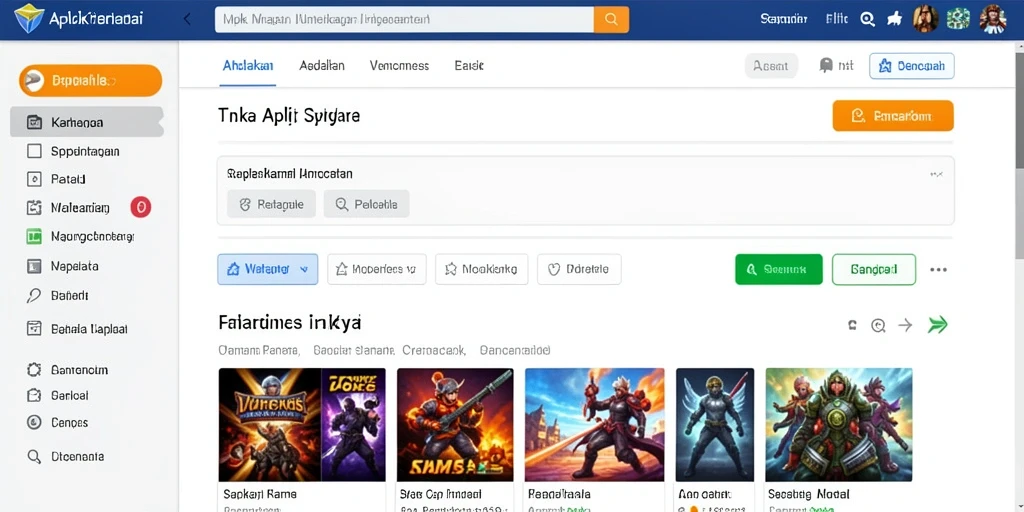Click the Pelcatia search chip
This screenshot has height=512, width=1024.
click(x=366, y=204)
